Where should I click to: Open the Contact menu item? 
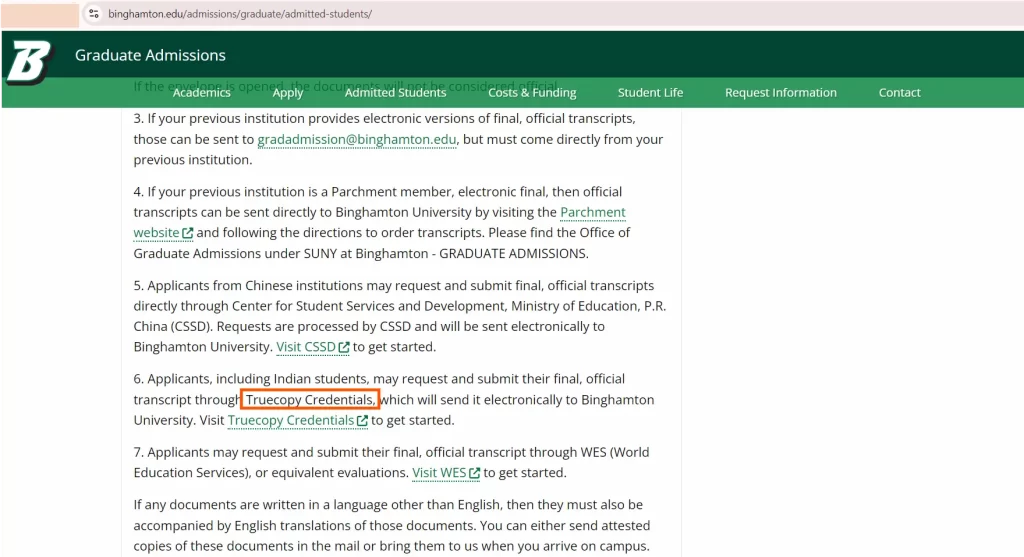[899, 93]
